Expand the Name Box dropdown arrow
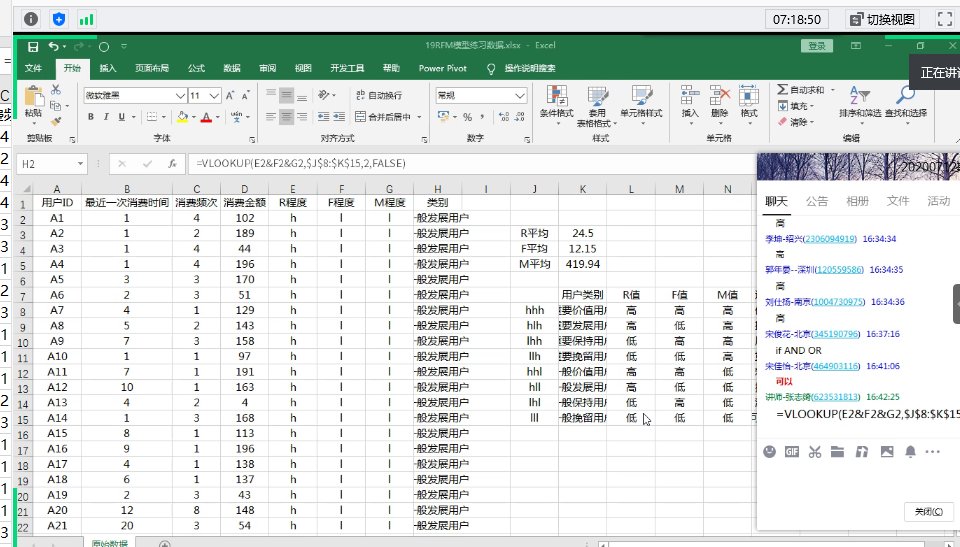Screen dimensions: 960x547 [x=80, y=164]
